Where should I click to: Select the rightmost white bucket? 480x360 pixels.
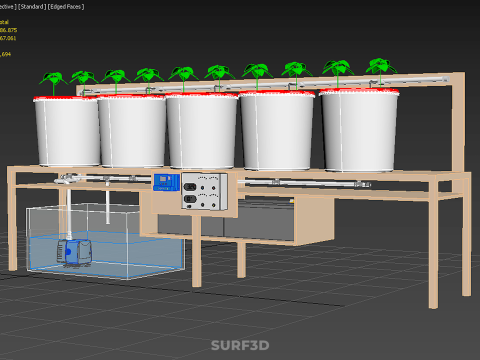359,130
